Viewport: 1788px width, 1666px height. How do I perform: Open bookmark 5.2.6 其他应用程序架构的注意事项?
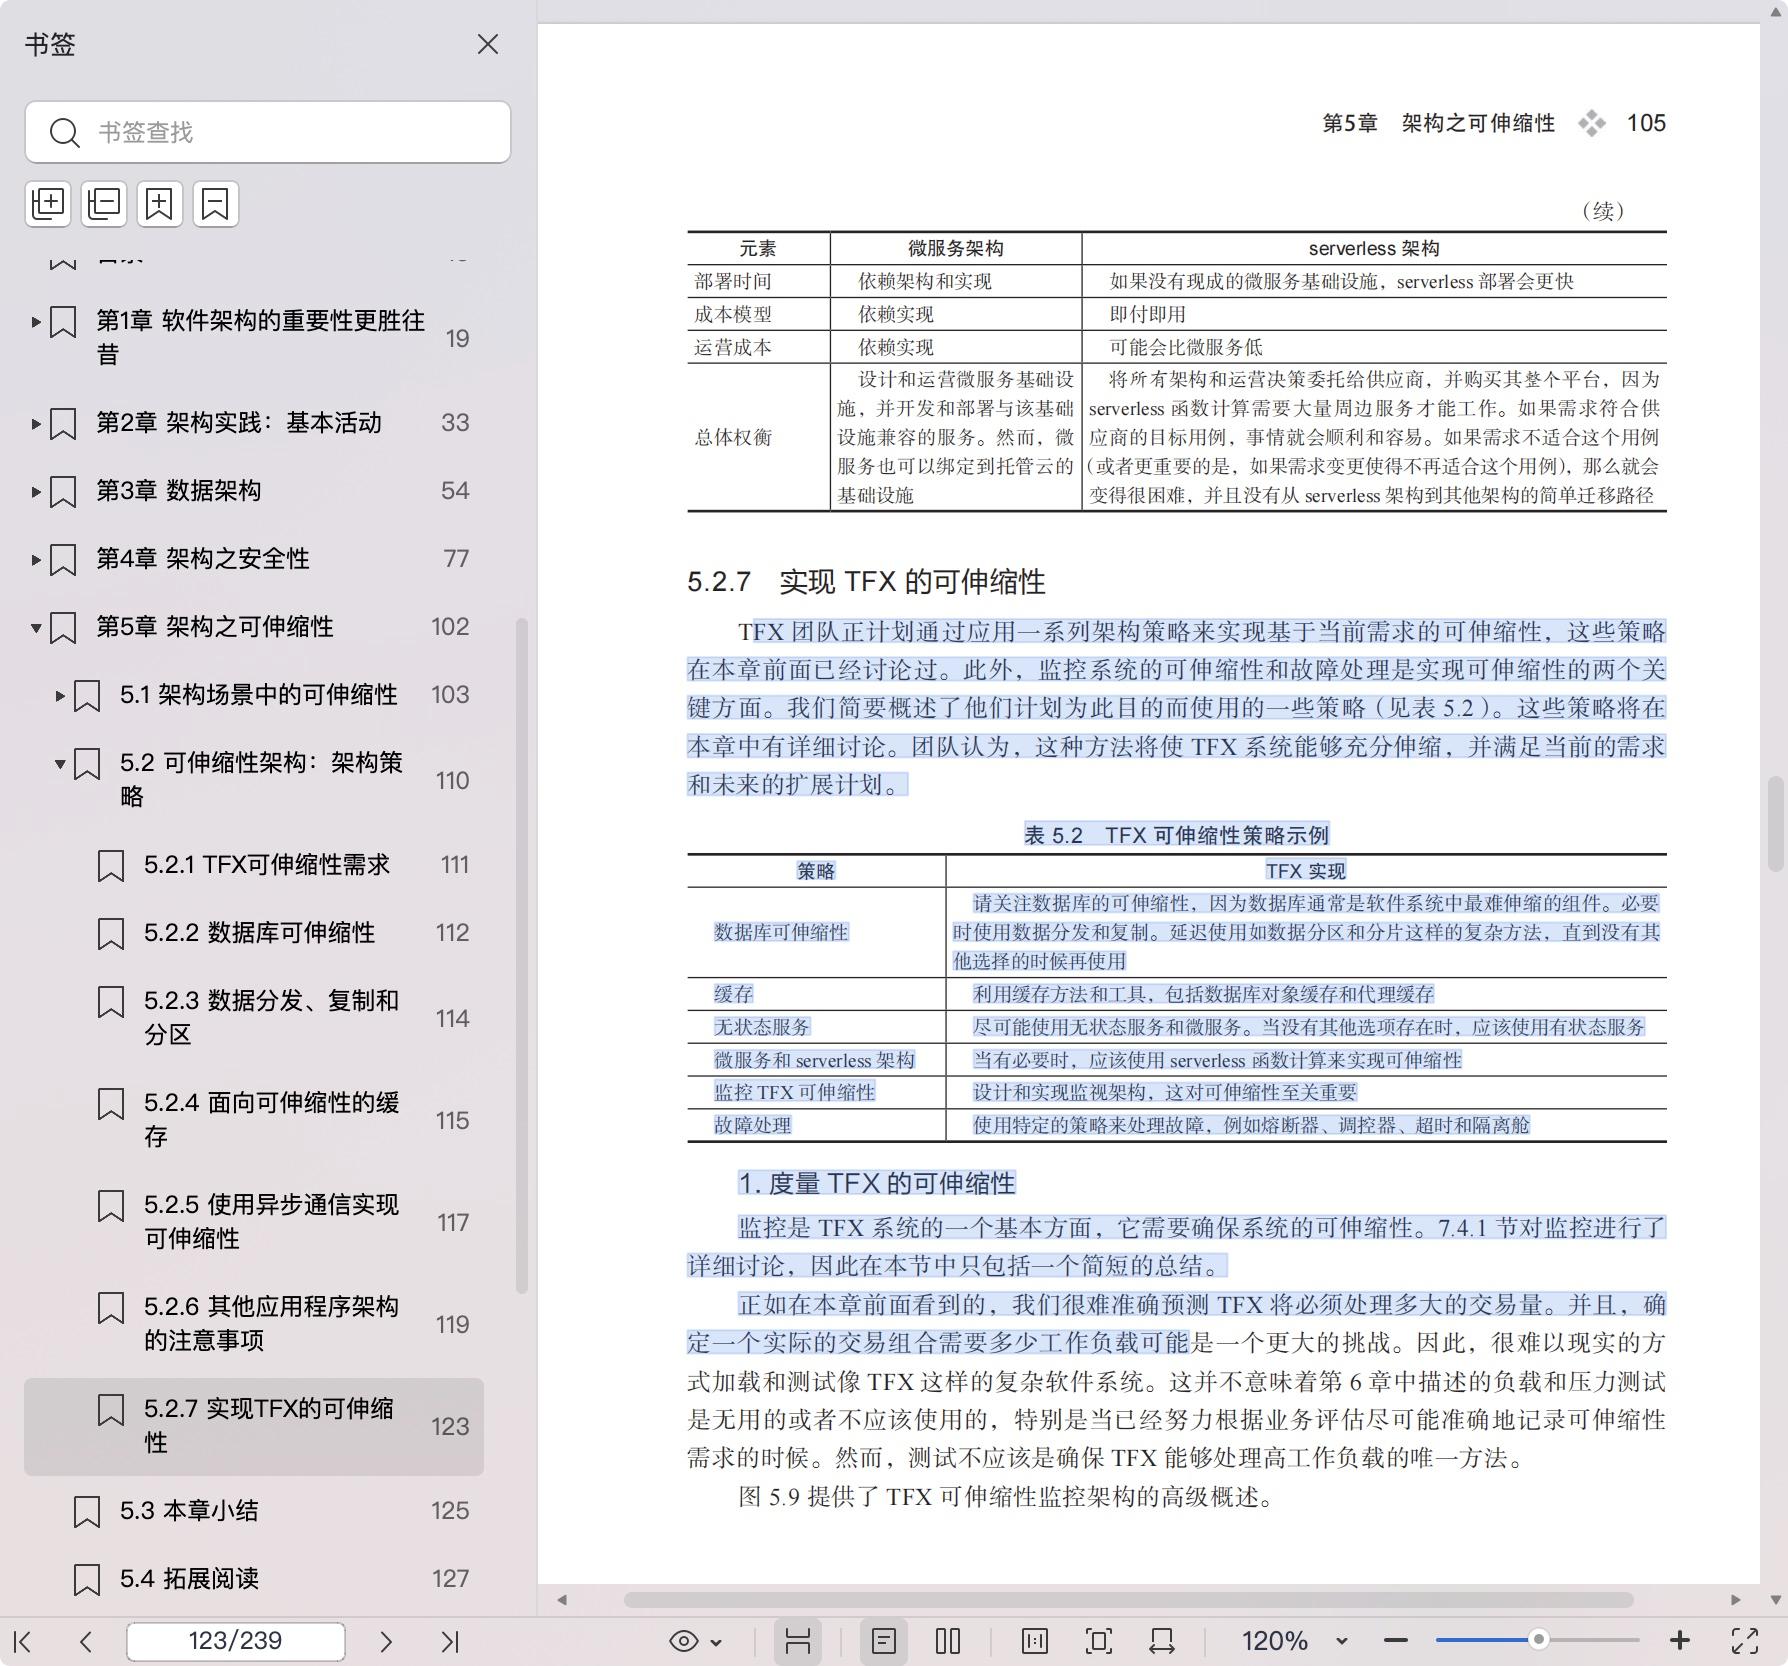click(272, 1324)
